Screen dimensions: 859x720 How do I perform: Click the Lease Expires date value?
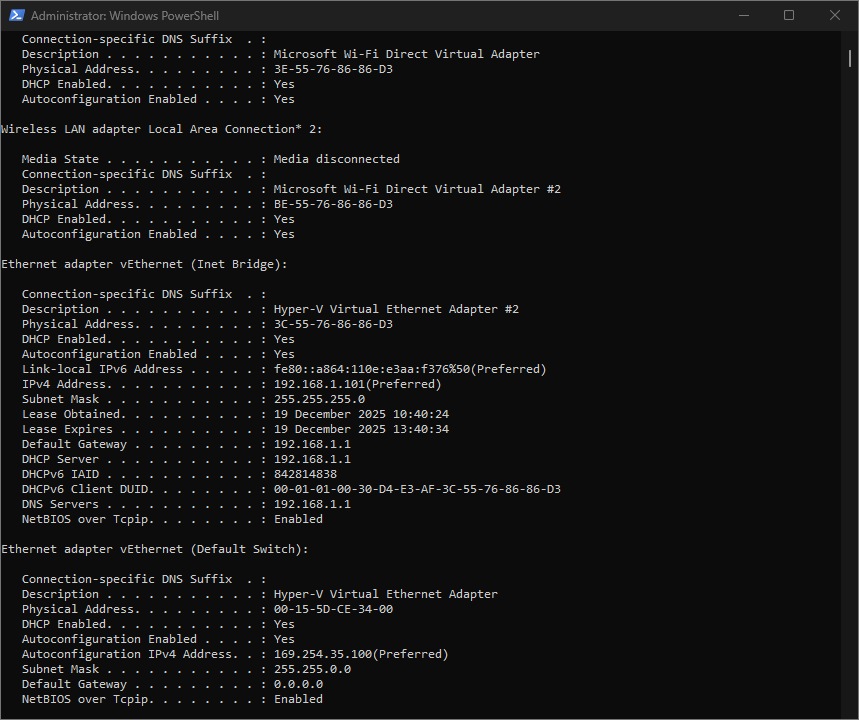[361, 429]
